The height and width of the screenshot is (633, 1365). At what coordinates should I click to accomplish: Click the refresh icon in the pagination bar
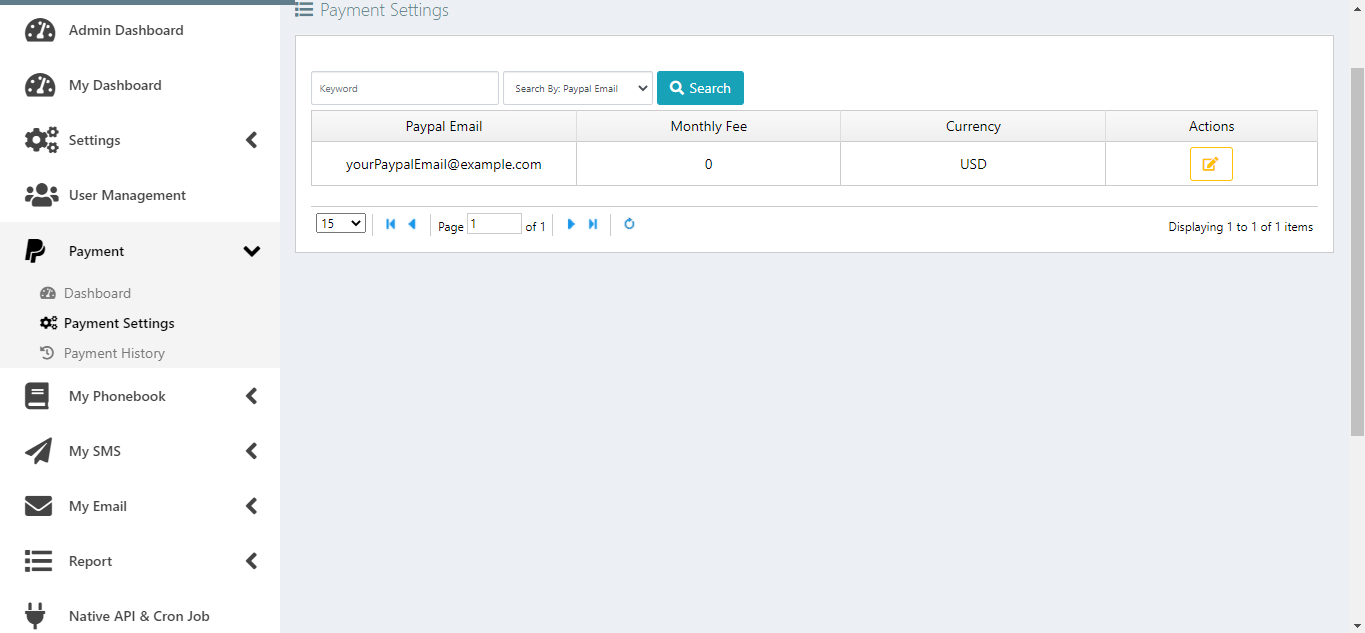point(629,224)
